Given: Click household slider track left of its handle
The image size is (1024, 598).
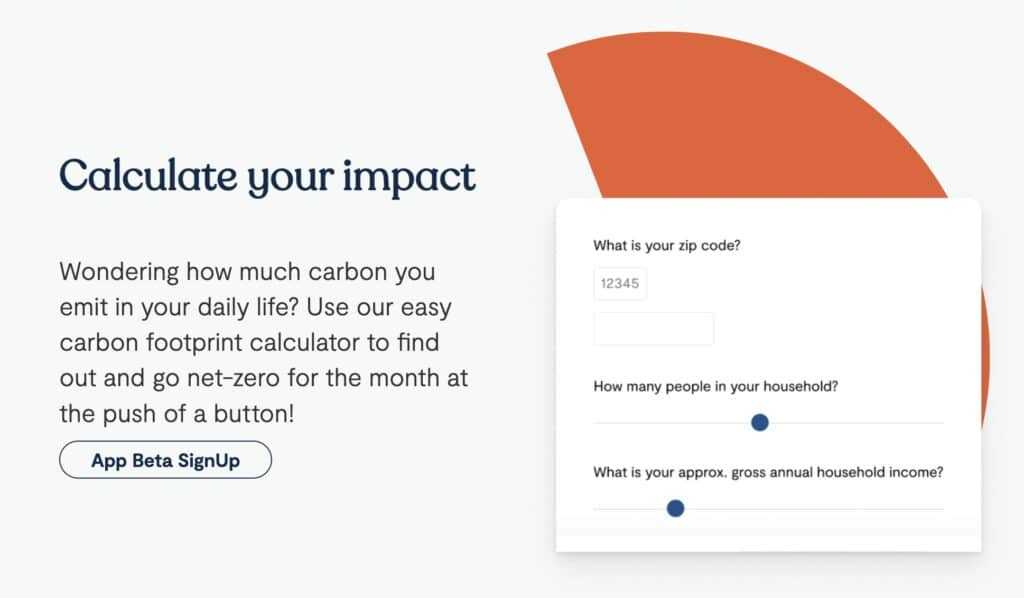Looking at the screenshot, I should click(672, 423).
